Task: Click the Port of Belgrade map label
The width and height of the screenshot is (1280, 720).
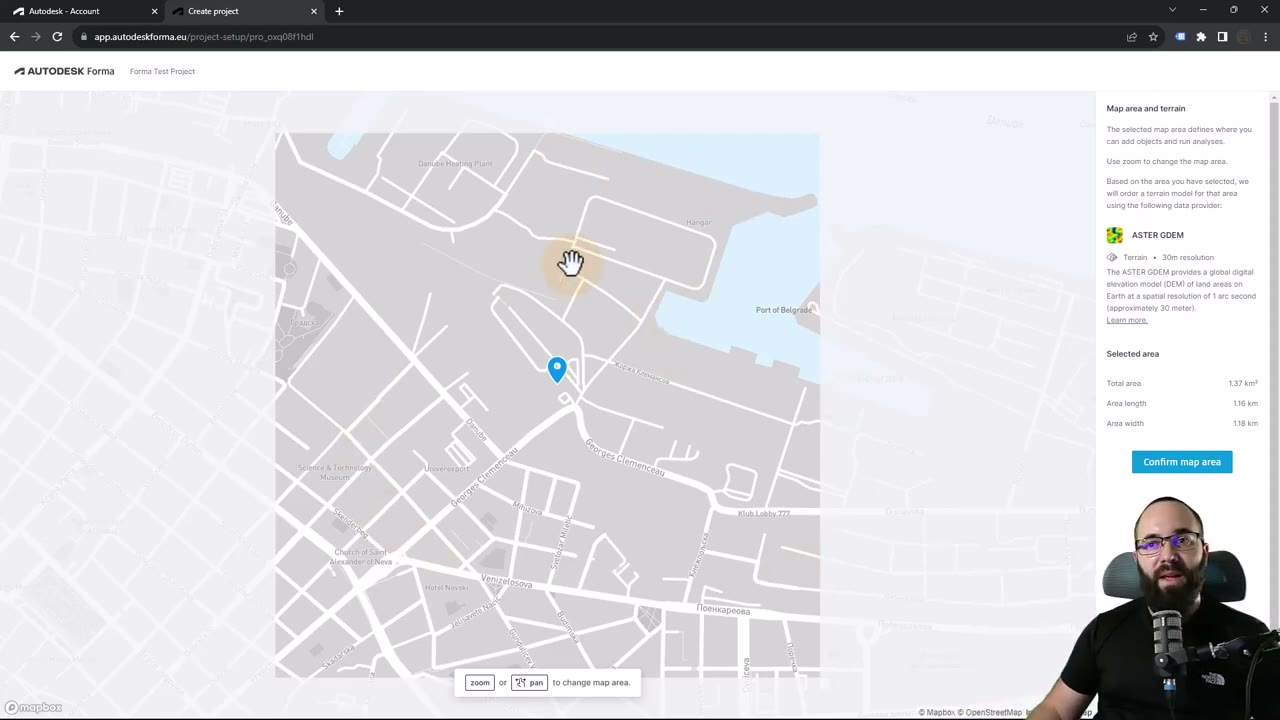Action: click(x=784, y=310)
